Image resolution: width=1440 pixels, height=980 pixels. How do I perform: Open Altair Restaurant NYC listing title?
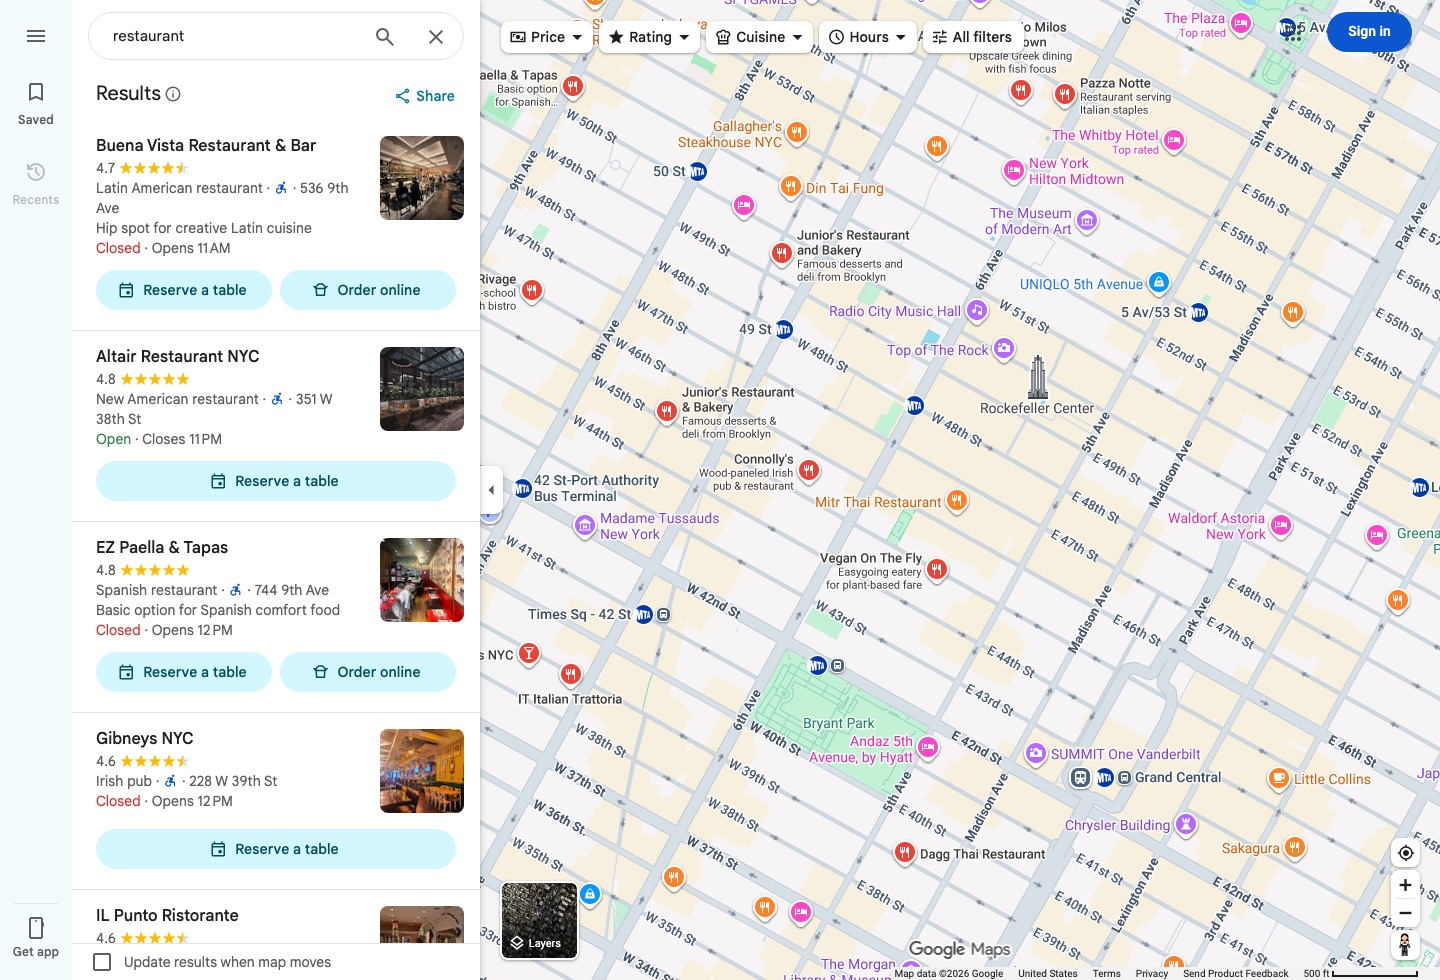pyautogui.click(x=178, y=356)
